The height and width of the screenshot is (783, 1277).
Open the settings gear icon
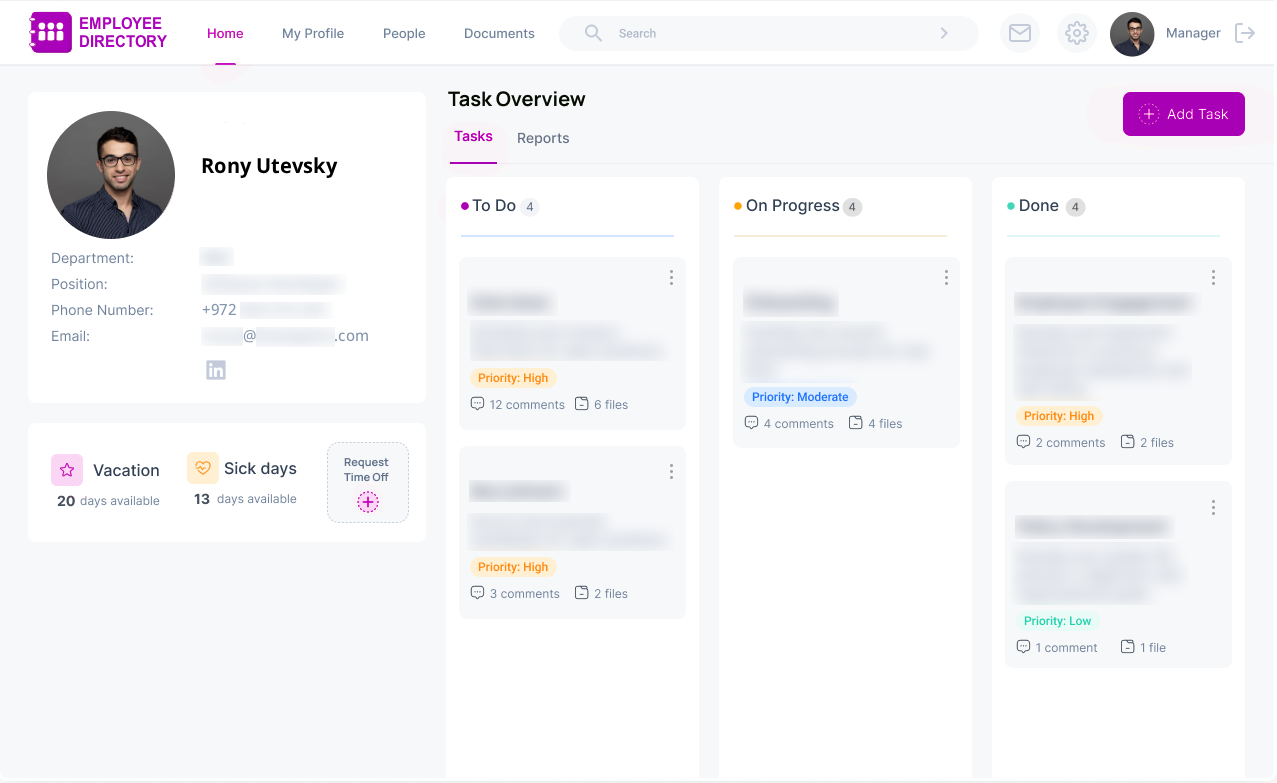(x=1076, y=33)
